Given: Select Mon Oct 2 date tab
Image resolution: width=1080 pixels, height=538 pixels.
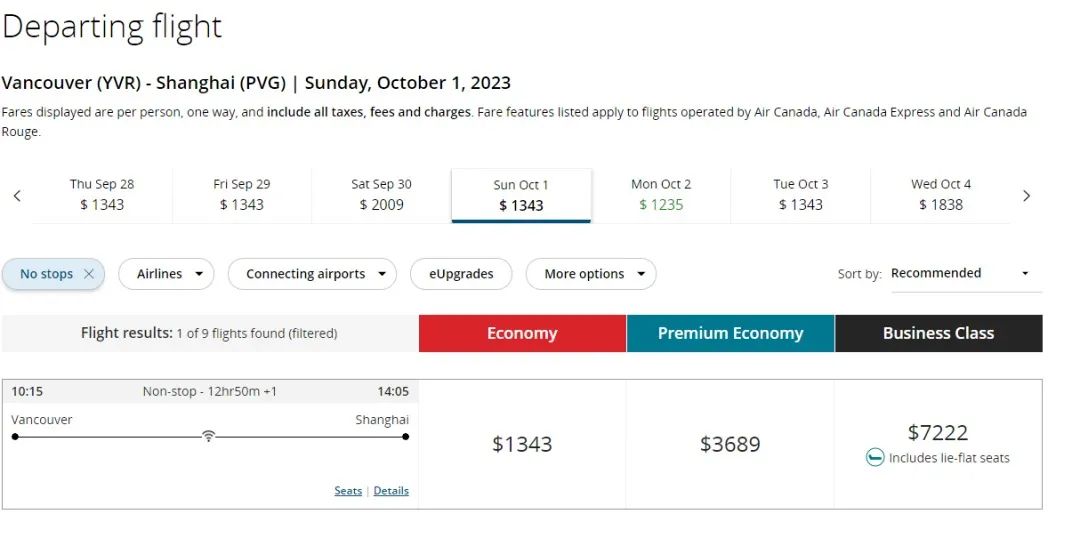Looking at the screenshot, I should pos(661,195).
